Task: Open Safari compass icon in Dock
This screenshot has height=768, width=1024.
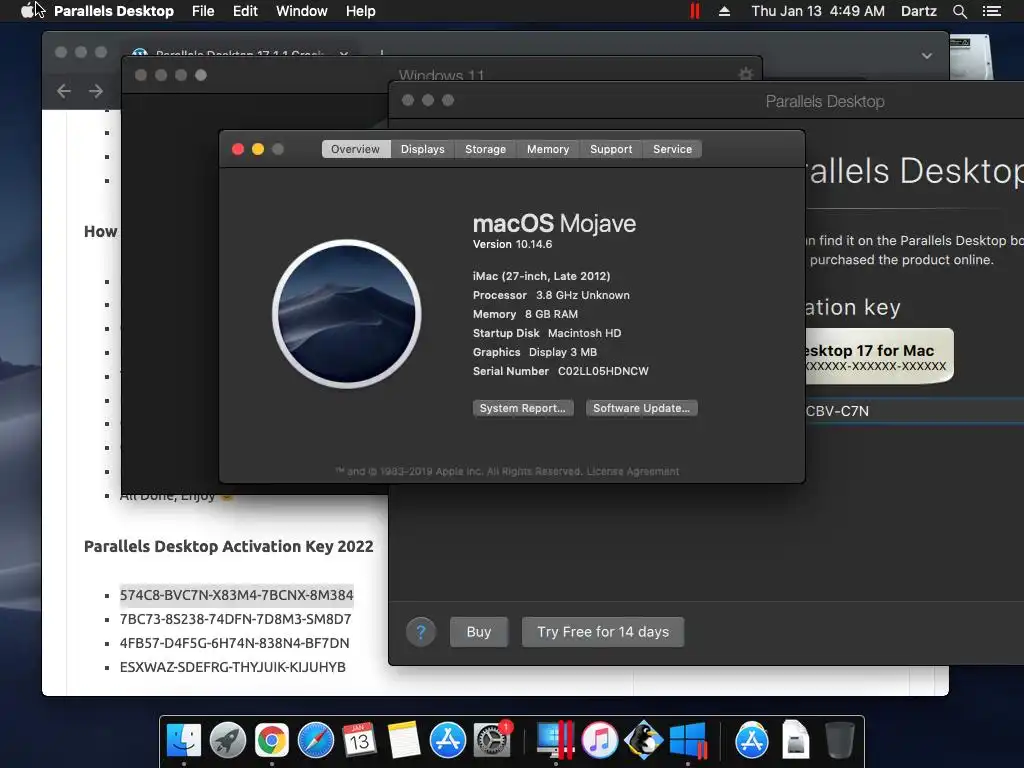Action: coord(315,740)
